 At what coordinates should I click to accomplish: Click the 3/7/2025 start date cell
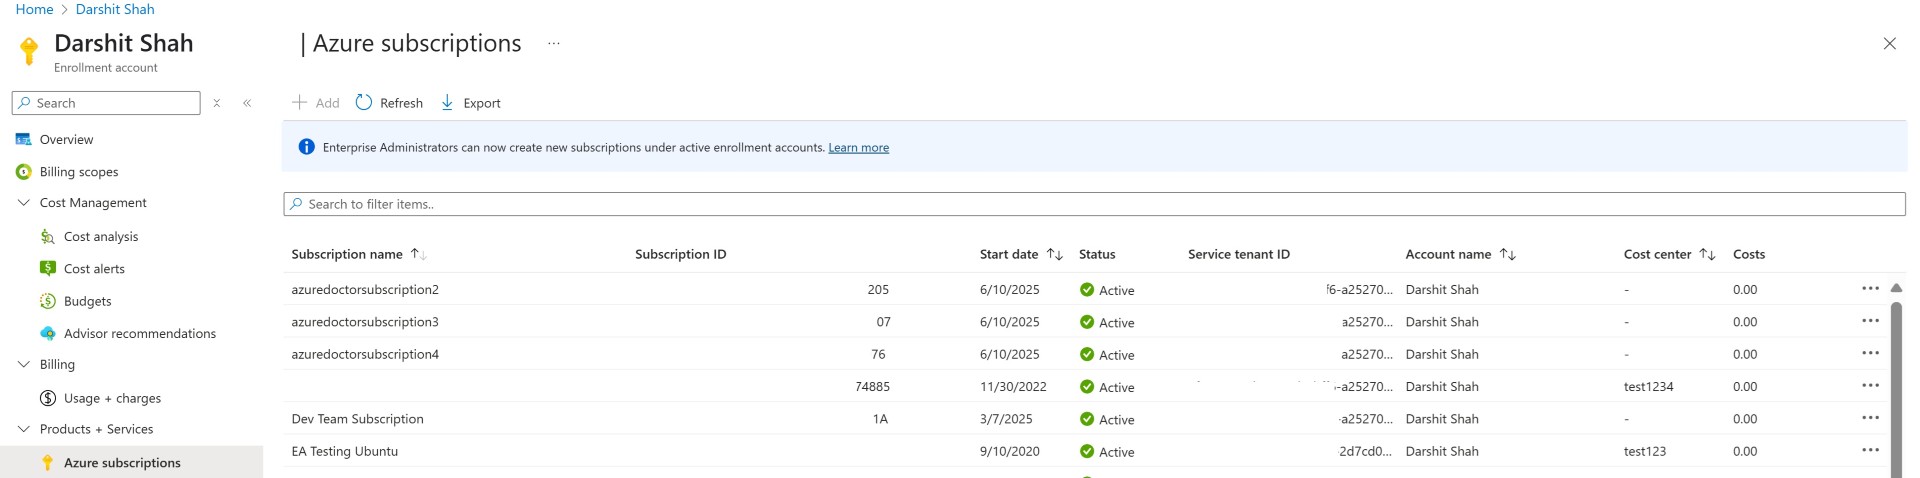1006,419
